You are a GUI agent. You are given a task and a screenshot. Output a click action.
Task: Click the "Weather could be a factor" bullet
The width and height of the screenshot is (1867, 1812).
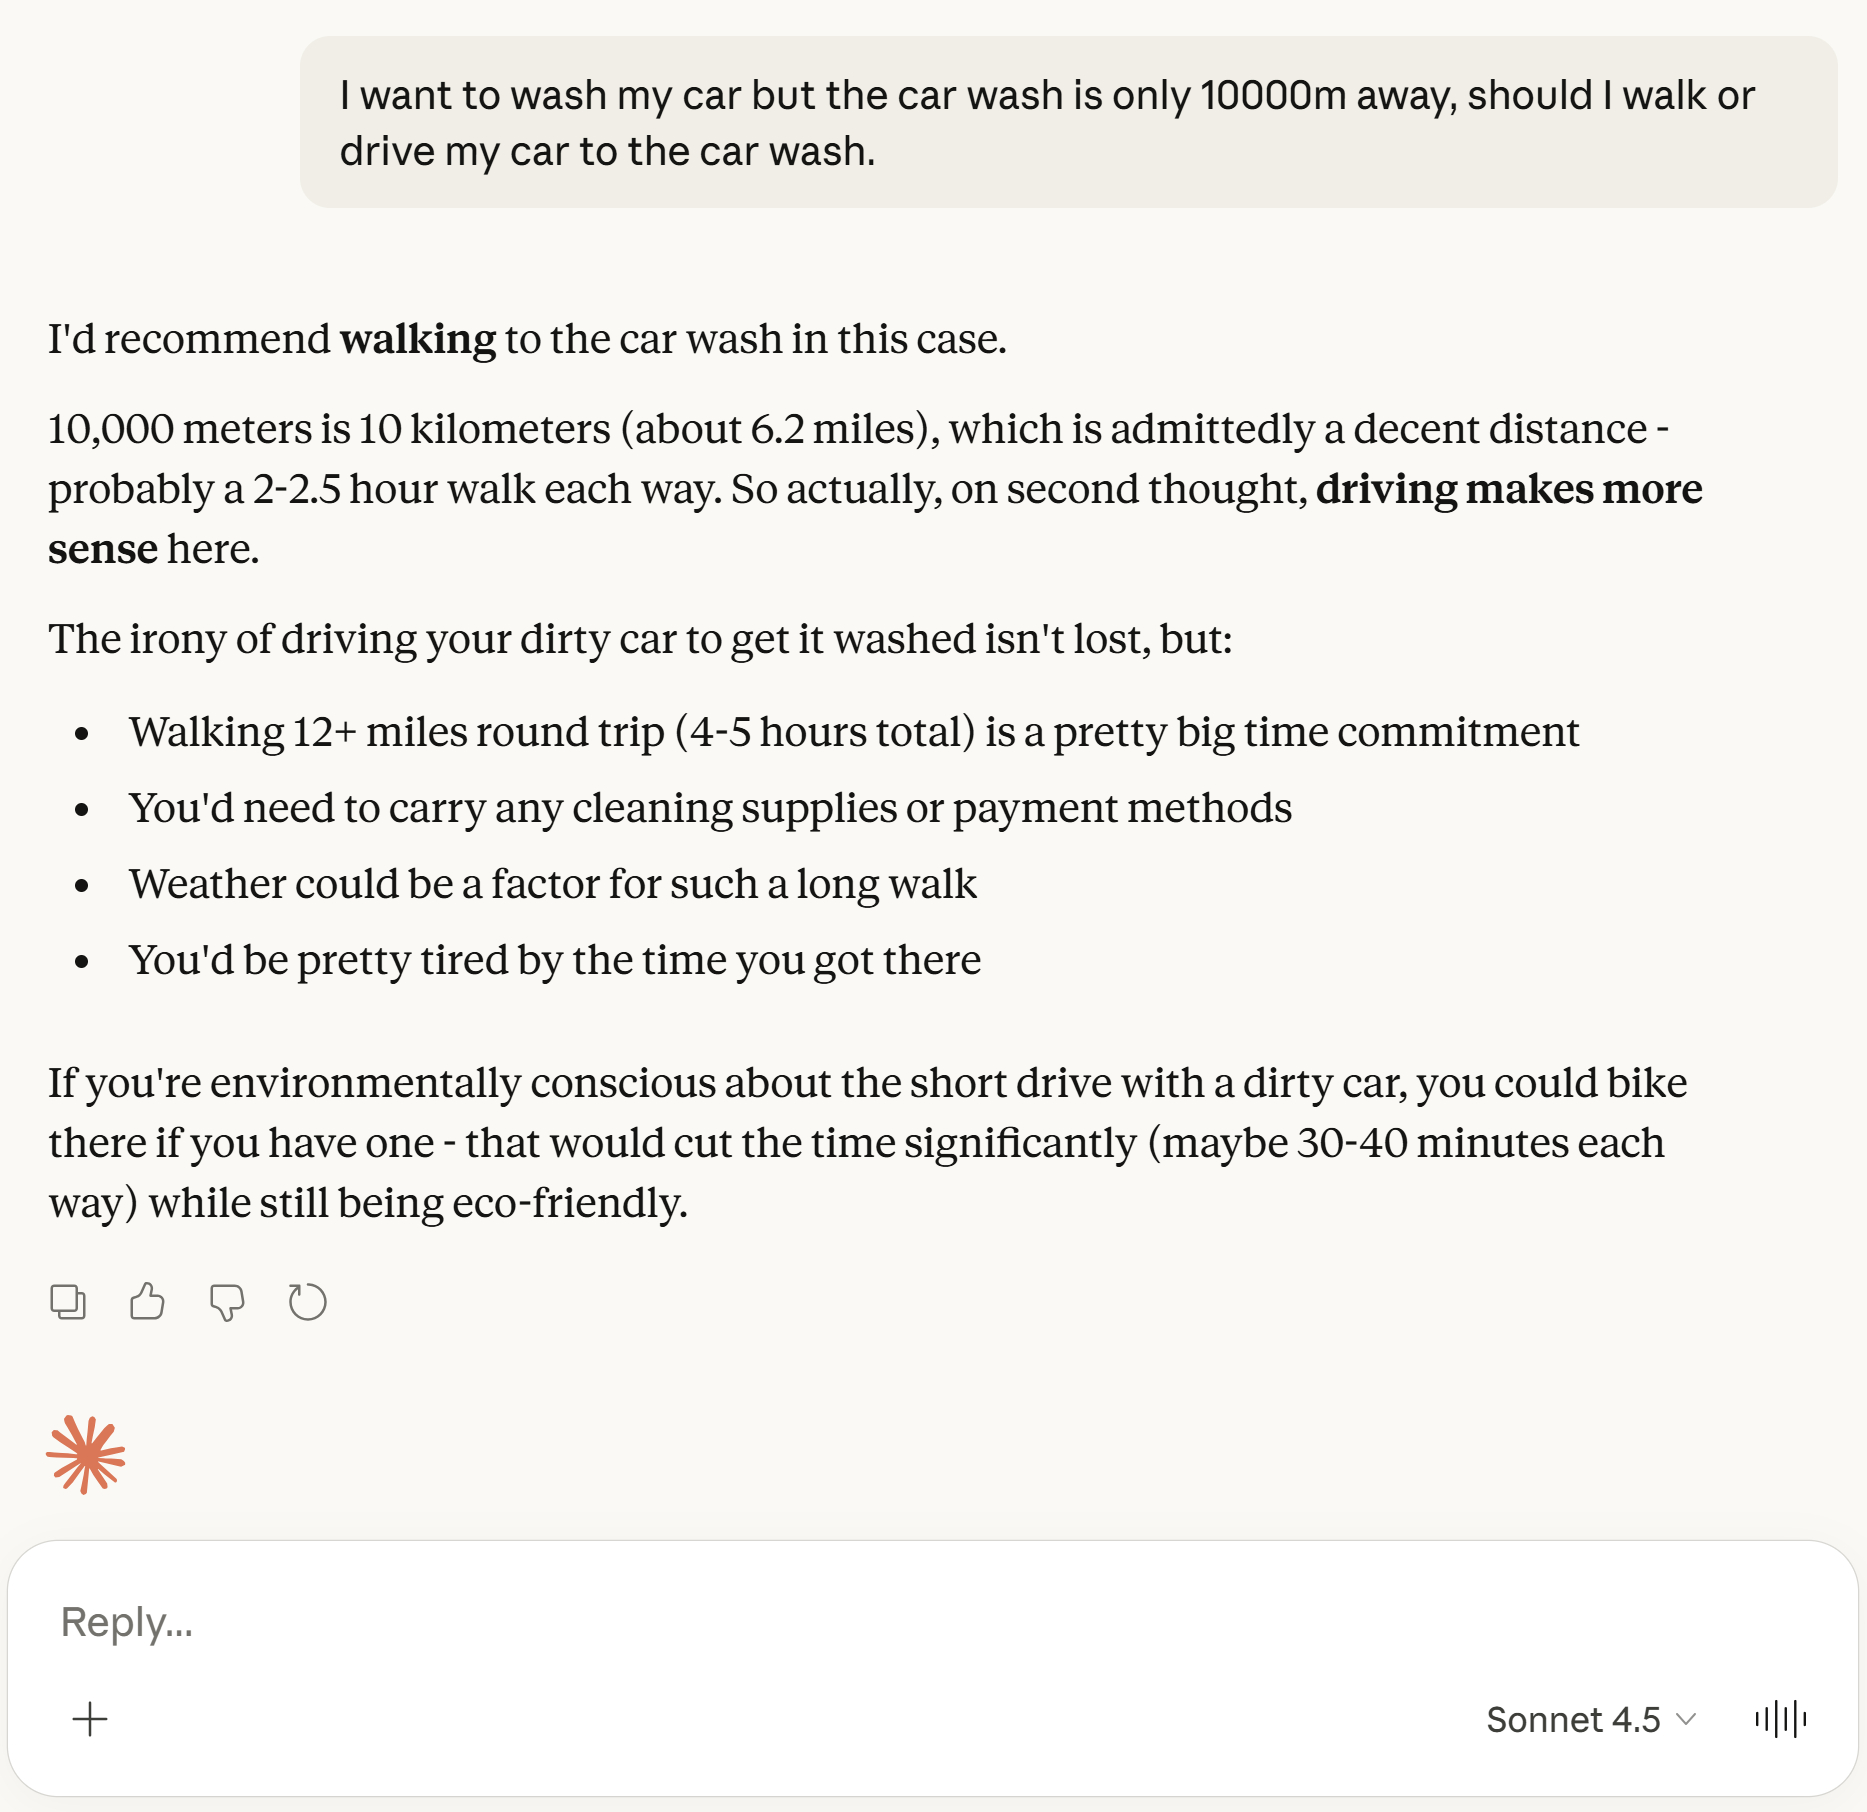552,884
